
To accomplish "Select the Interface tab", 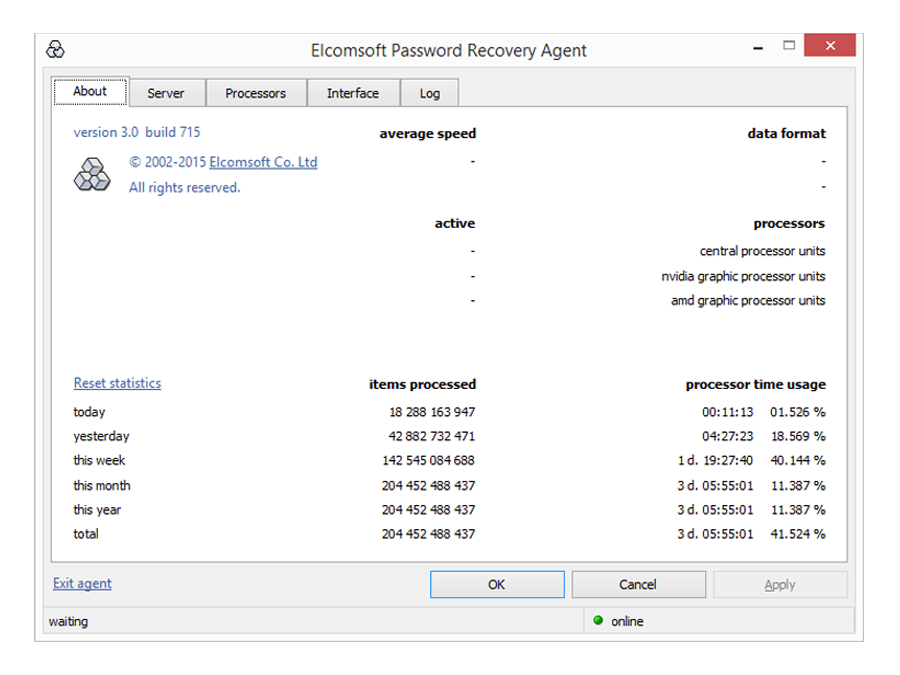I will (353, 93).
